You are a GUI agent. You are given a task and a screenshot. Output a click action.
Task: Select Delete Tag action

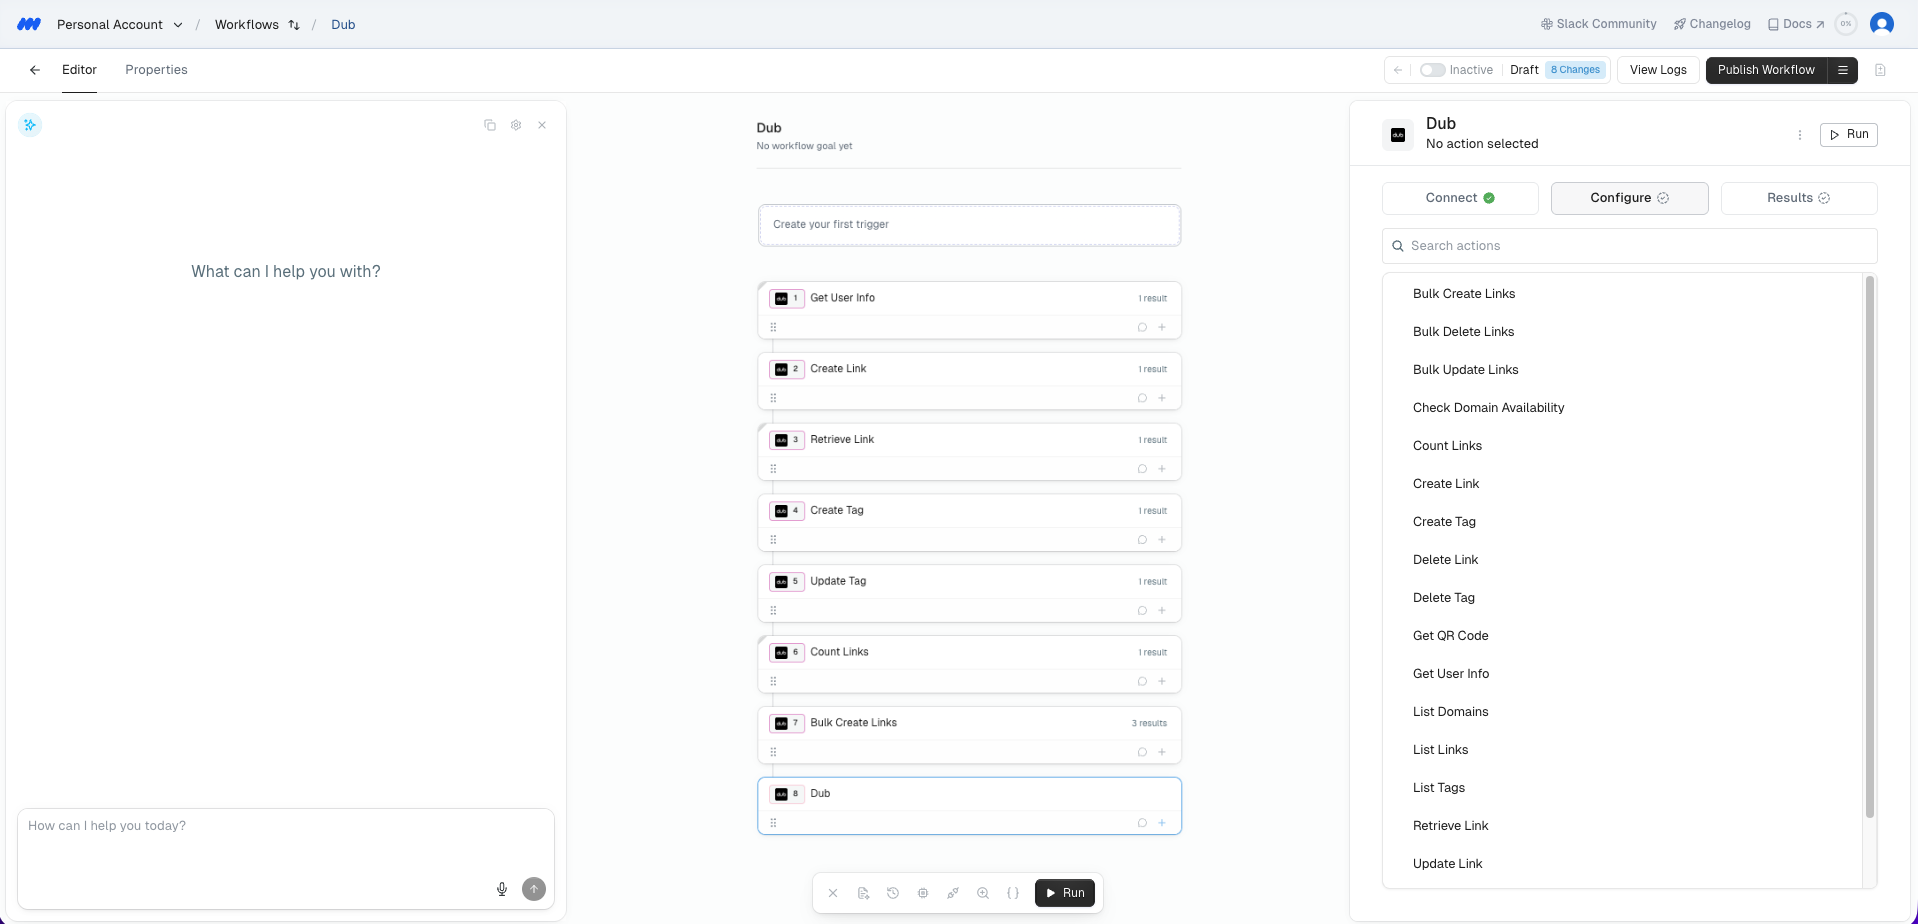pyautogui.click(x=1443, y=598)
